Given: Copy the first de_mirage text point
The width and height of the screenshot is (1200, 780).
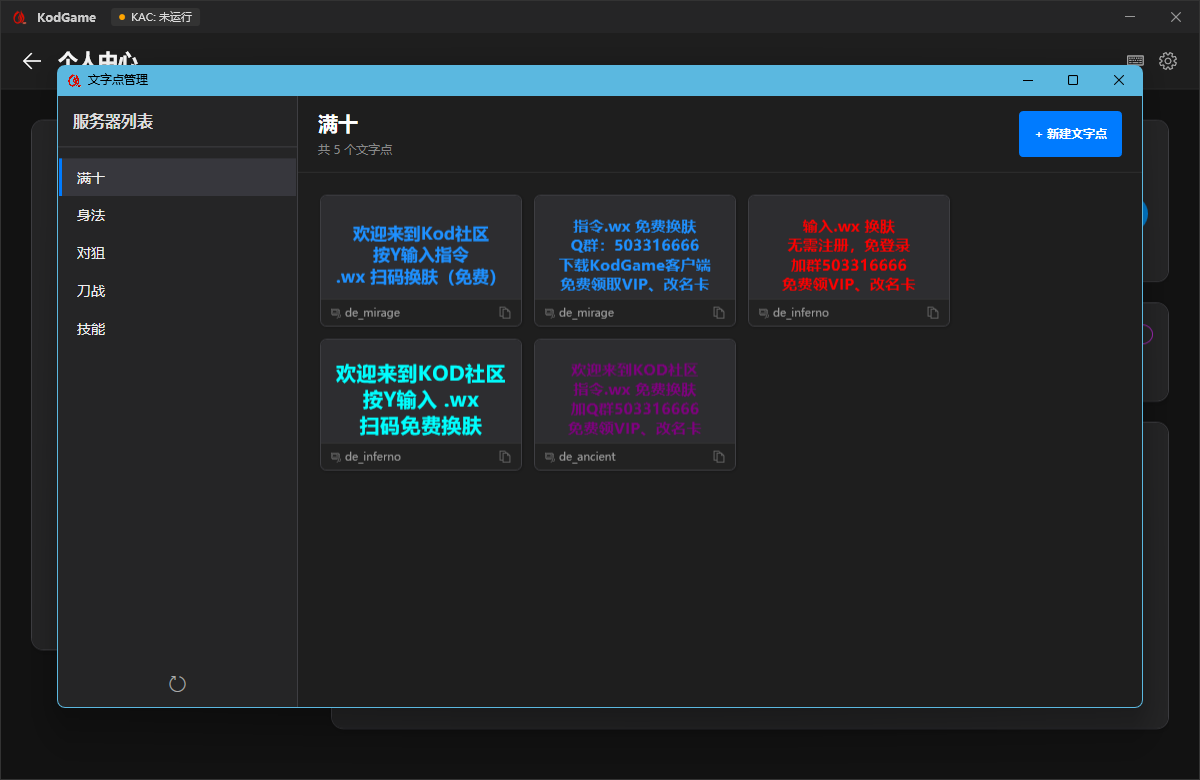Looking at the screenshot, I should [x=505, y=313].
